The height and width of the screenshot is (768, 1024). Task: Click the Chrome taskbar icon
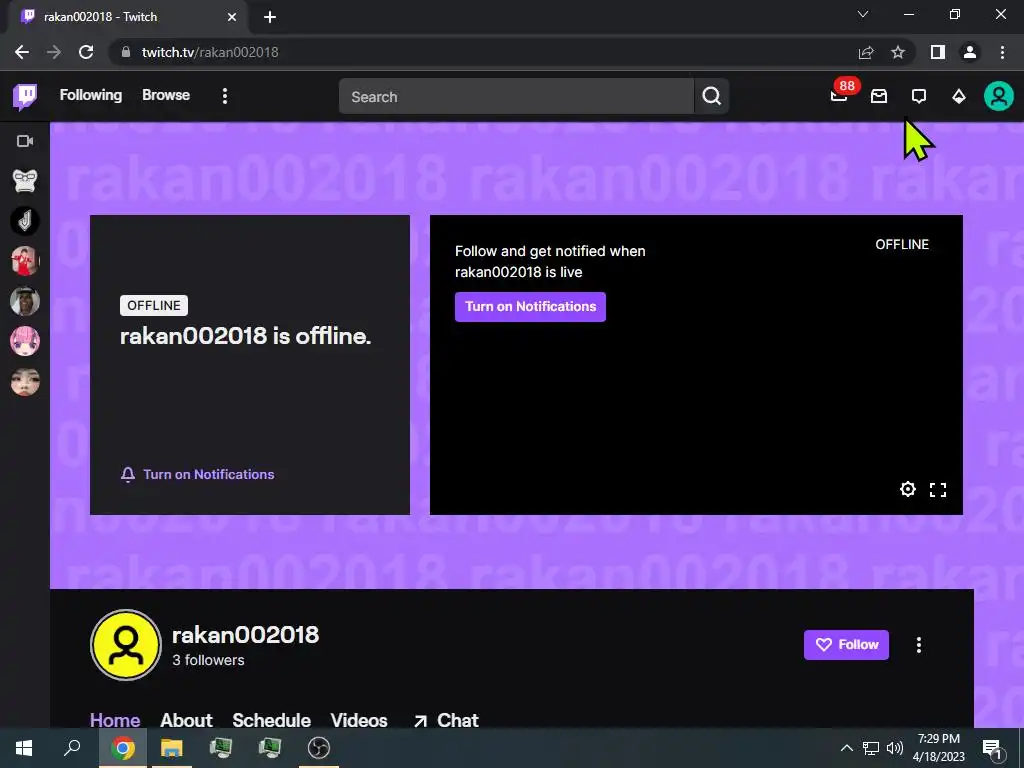pyautogui.click(x=122, y=748)
